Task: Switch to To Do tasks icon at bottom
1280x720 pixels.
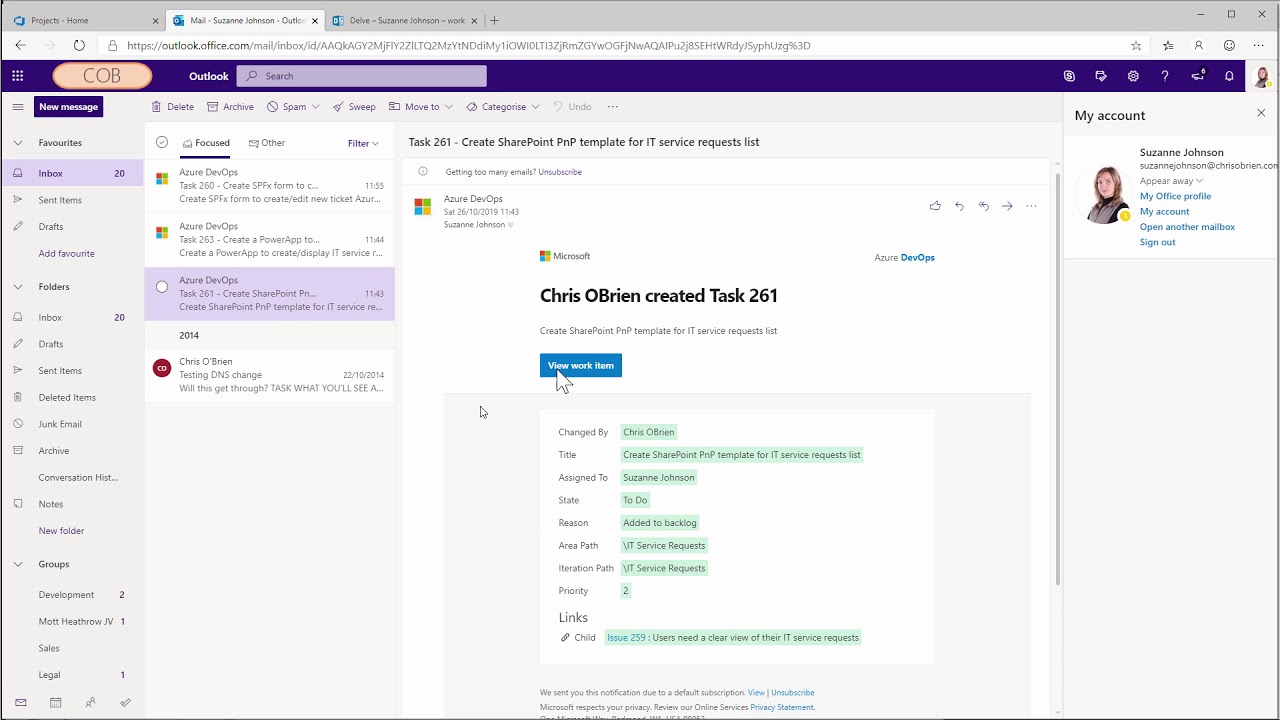Action: pos(125,703)
